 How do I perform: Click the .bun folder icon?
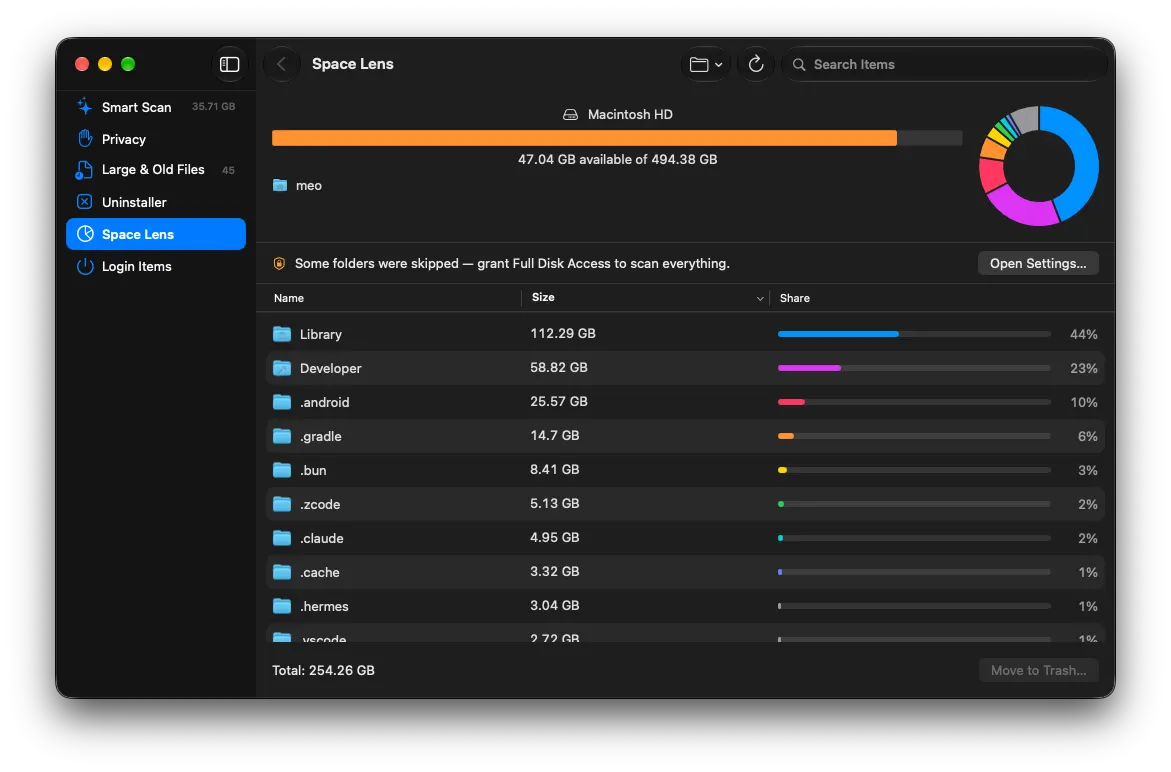pos(282,470)
